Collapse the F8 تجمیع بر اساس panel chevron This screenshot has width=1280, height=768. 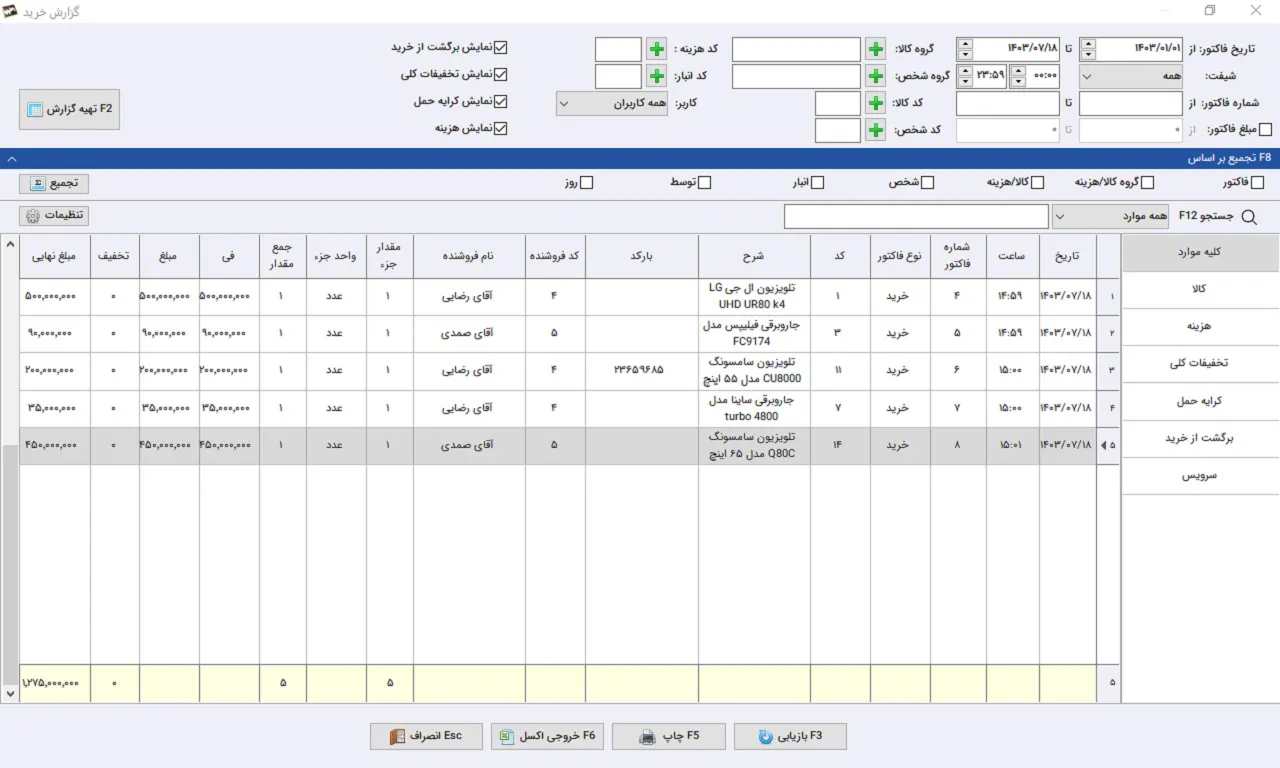coord(11,158)
